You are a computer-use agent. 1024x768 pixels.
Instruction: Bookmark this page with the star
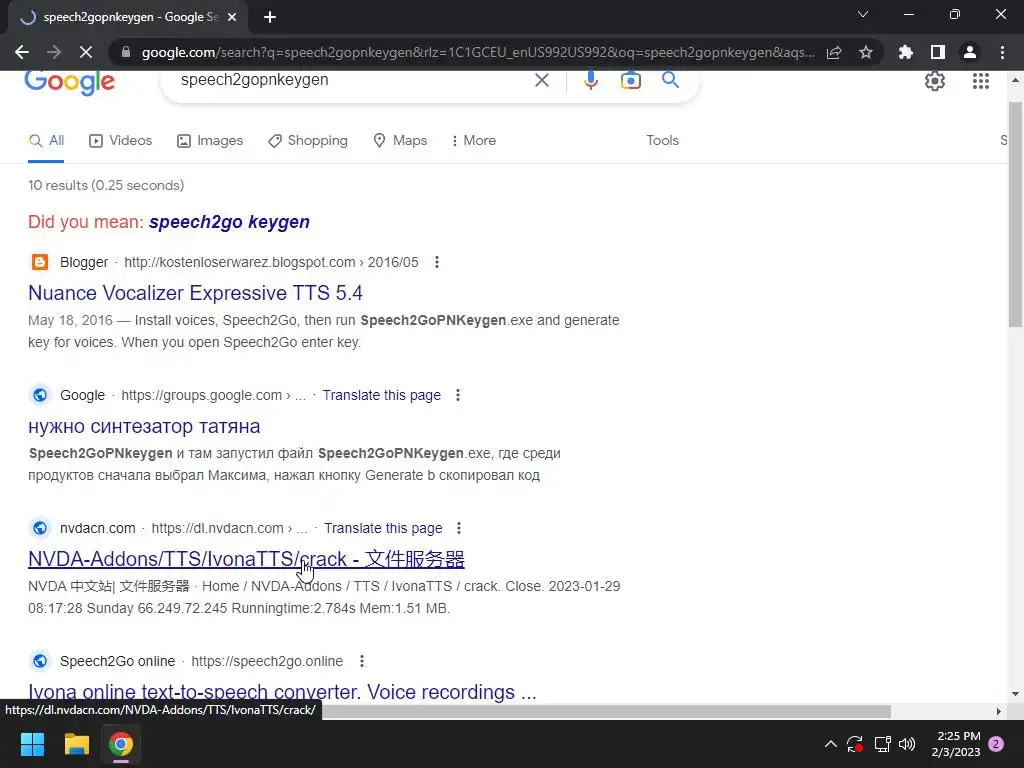click(866, 52)
